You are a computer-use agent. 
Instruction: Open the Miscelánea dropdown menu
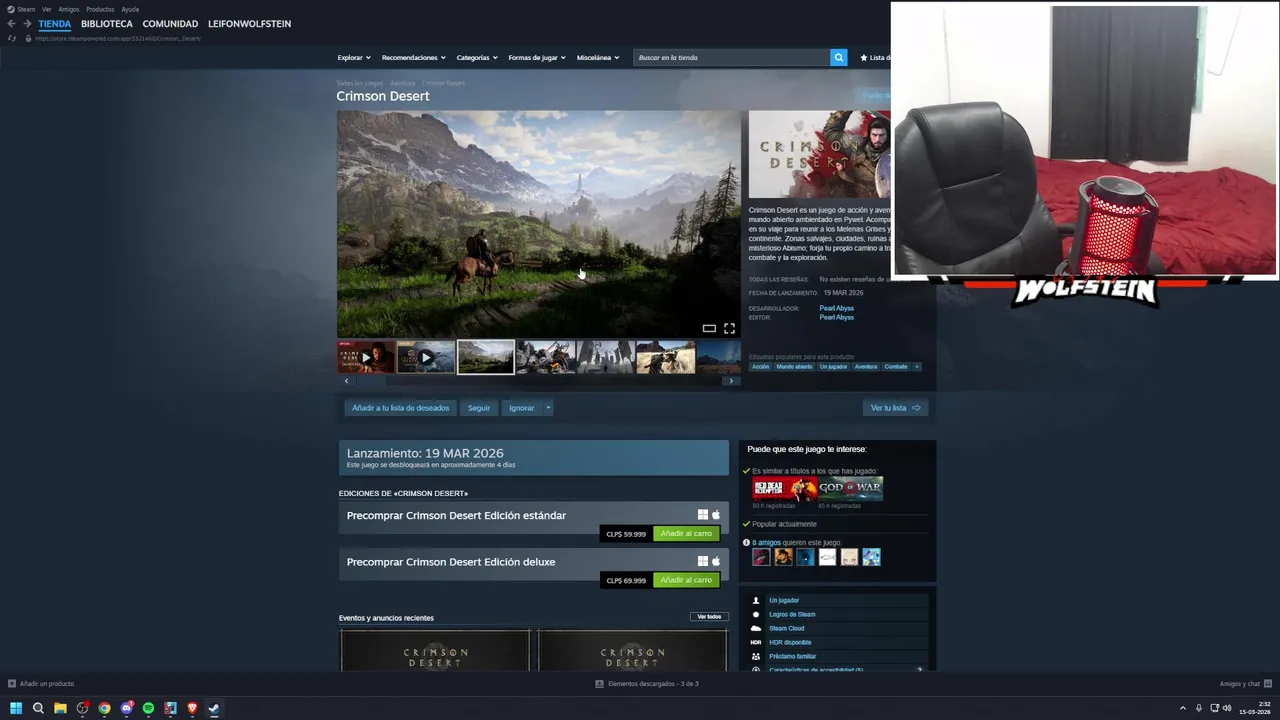click(598, 58)
